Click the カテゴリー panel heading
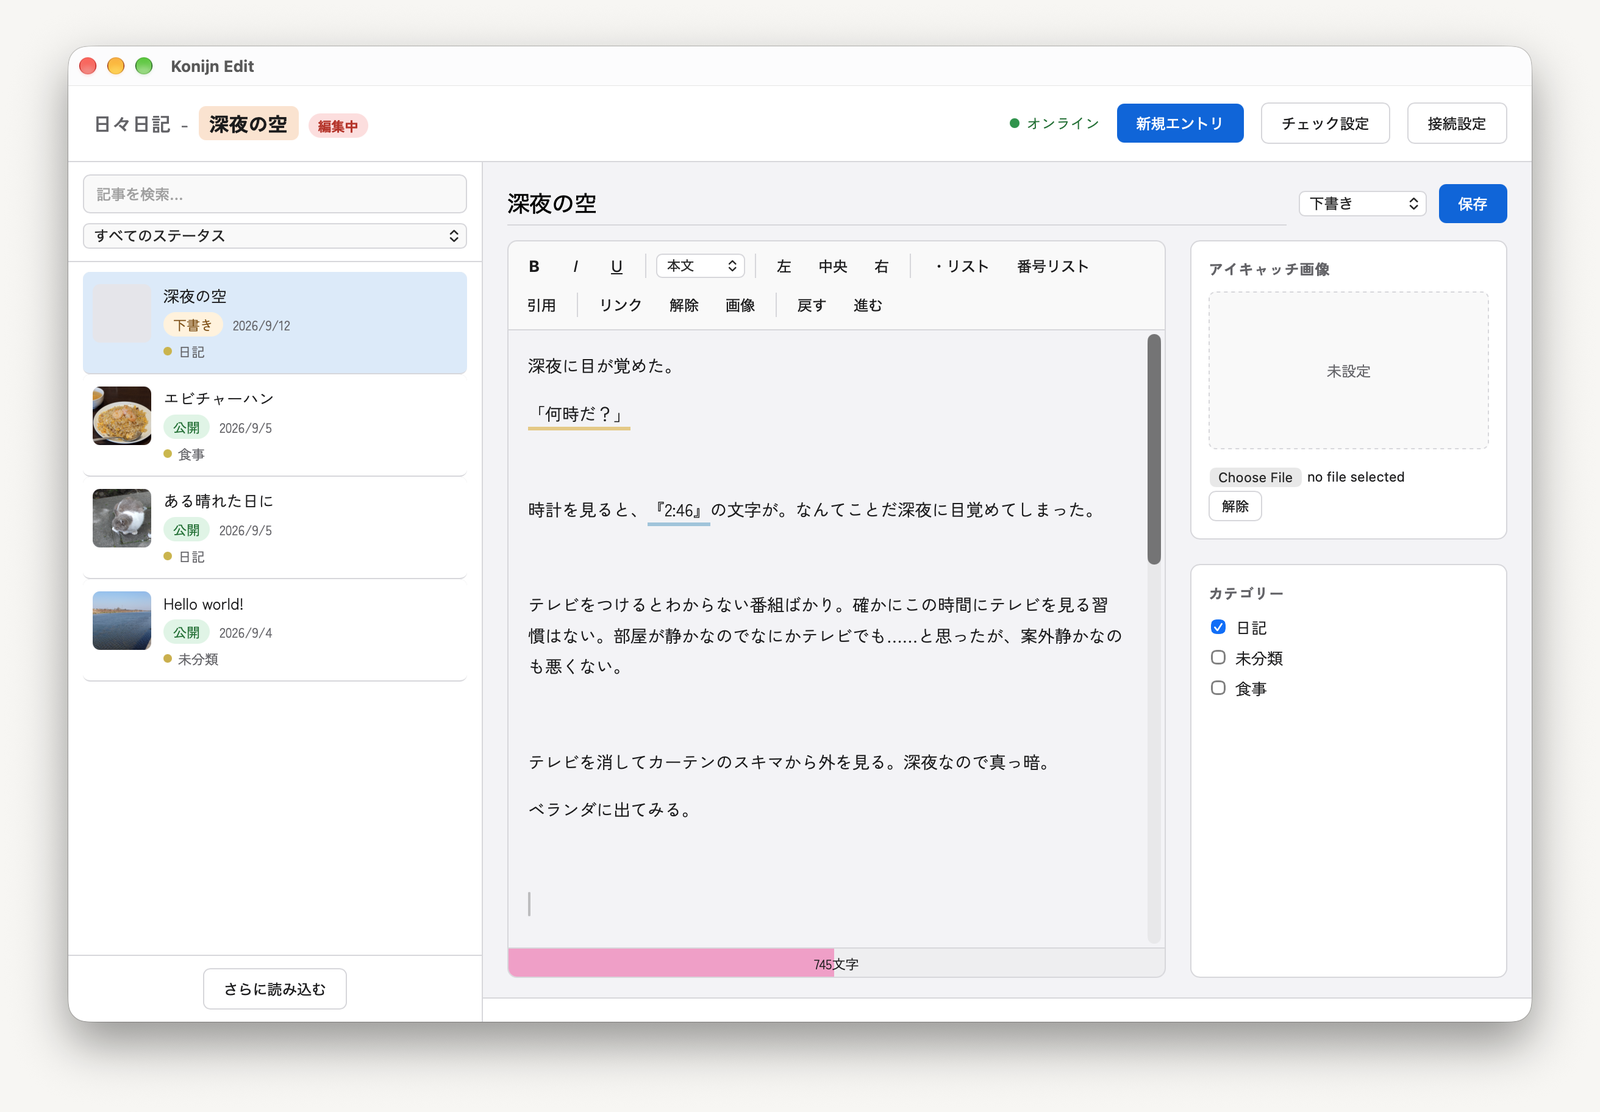The width and height of the screenshot is (1600, 1112). pyautogui.click(x=1246, y=593)
